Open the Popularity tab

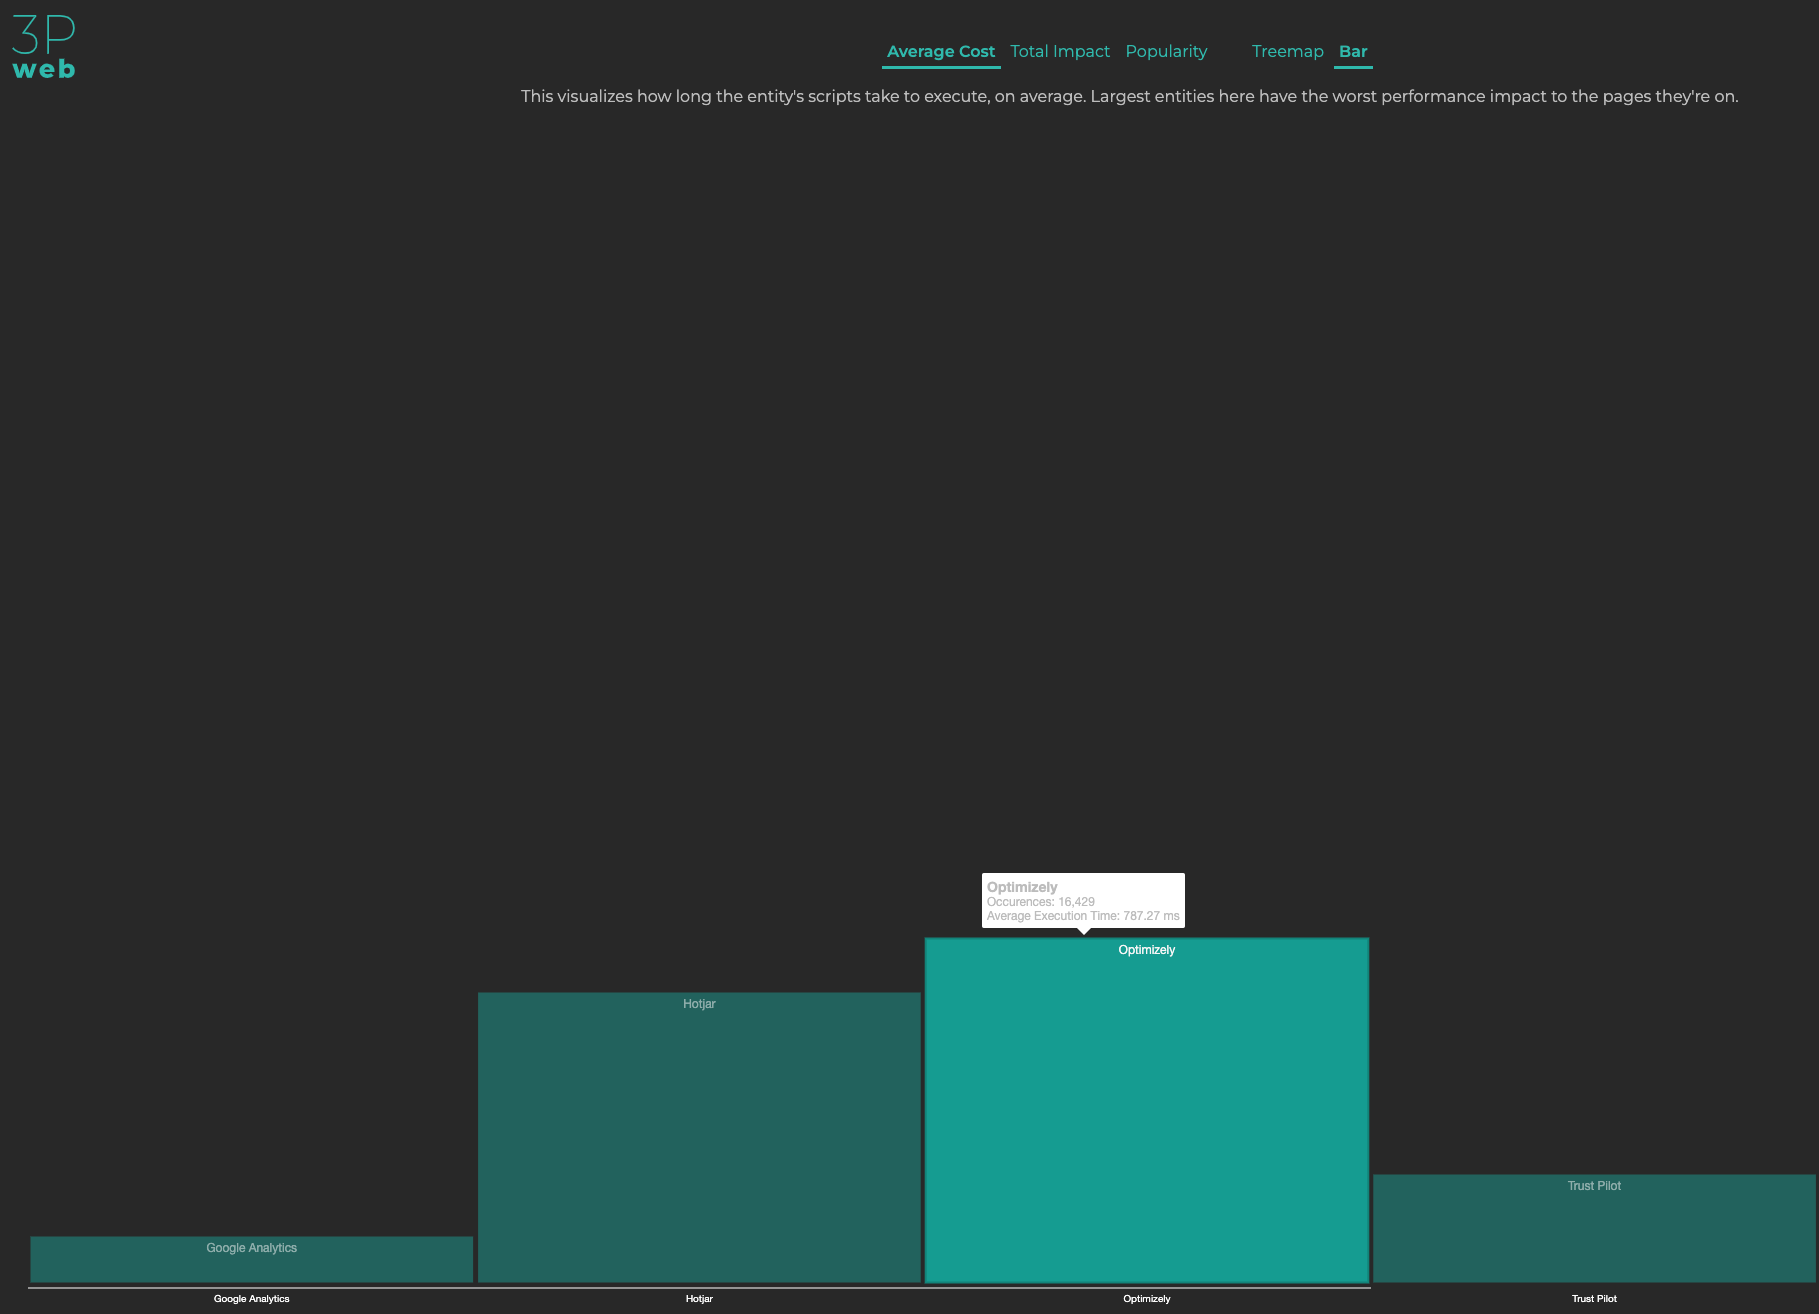tap(1166, 52)
